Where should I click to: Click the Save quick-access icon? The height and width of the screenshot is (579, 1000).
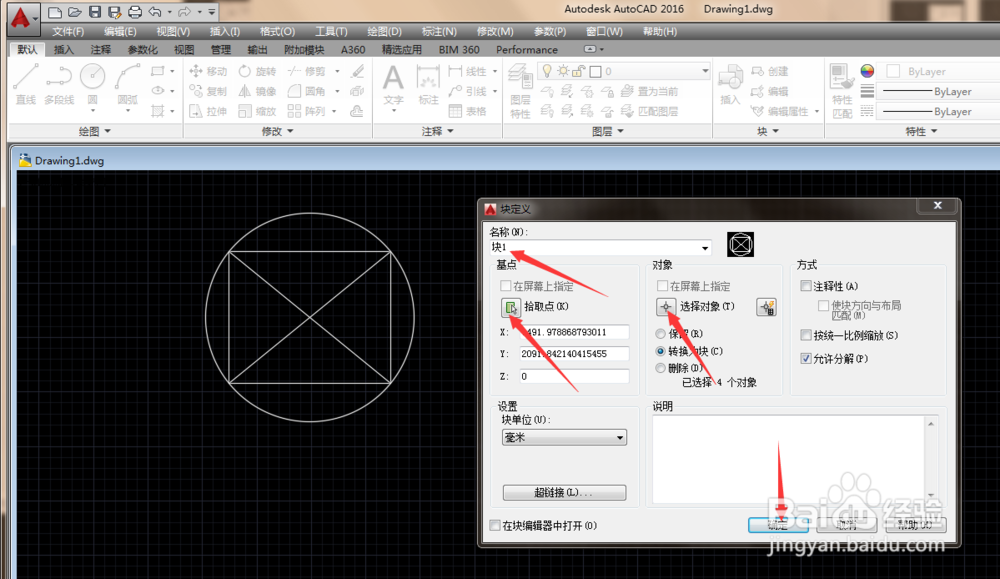coord(94,11)
